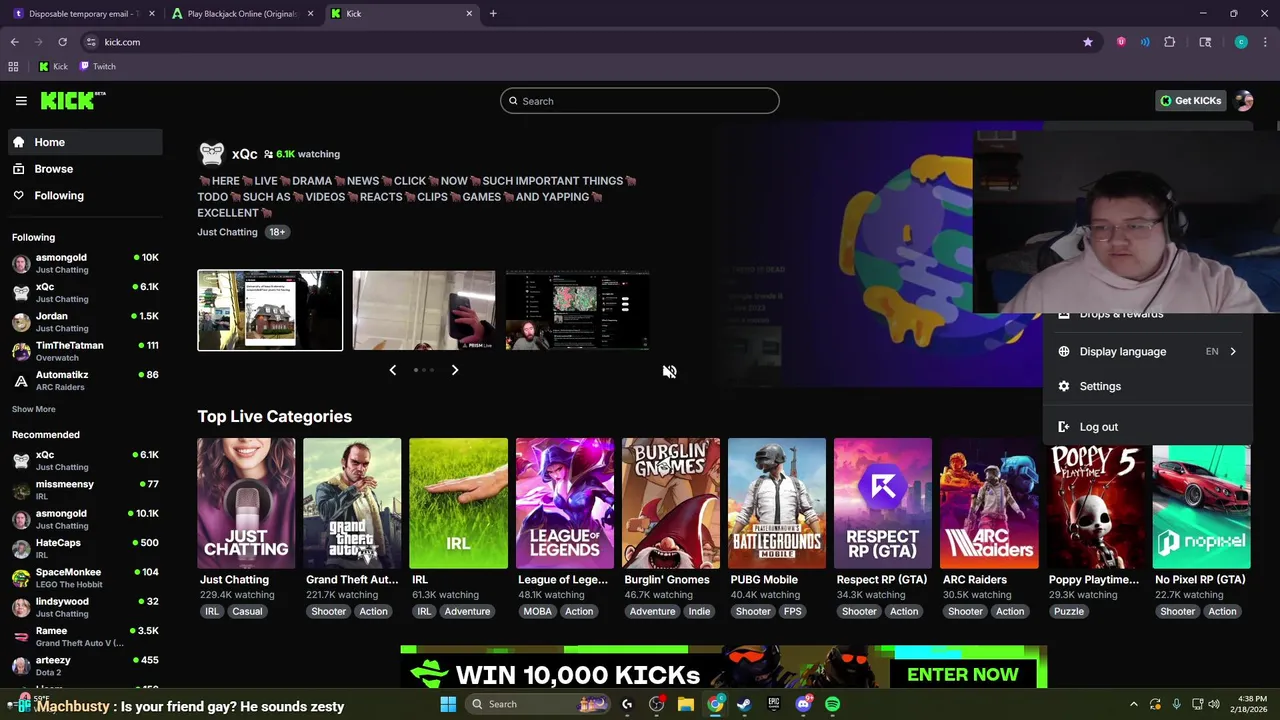
Task: Open Following in the sidebar
Action: coord(85,196)
